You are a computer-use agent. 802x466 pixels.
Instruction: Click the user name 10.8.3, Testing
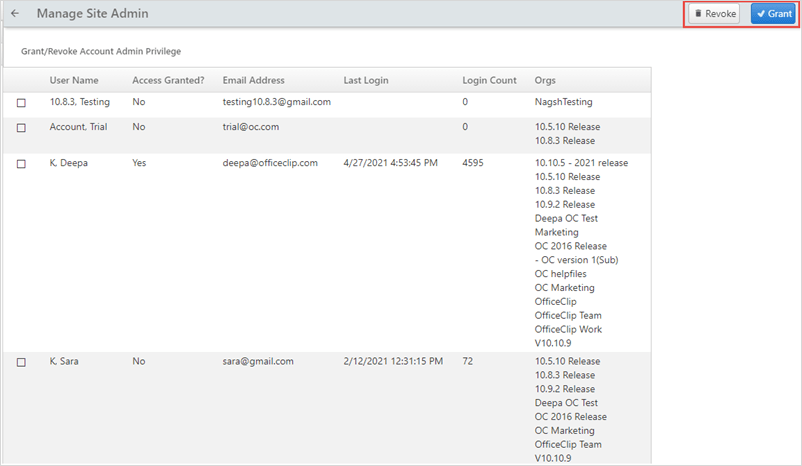pos(80,102)
